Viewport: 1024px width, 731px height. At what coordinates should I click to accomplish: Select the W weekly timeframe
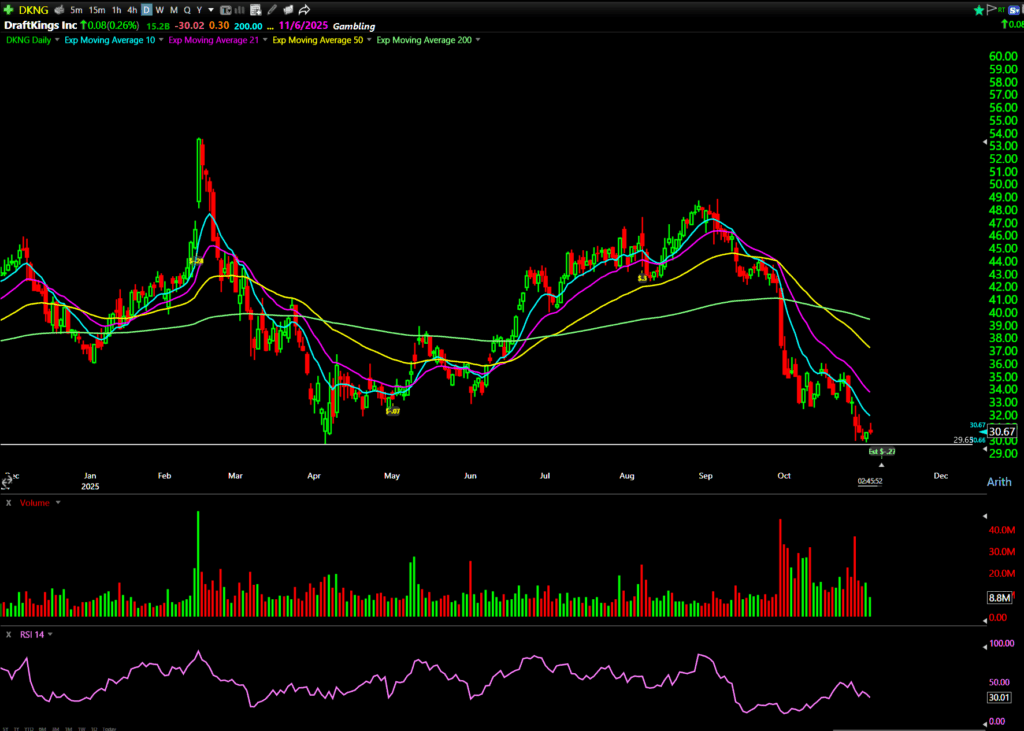point(159,9)
